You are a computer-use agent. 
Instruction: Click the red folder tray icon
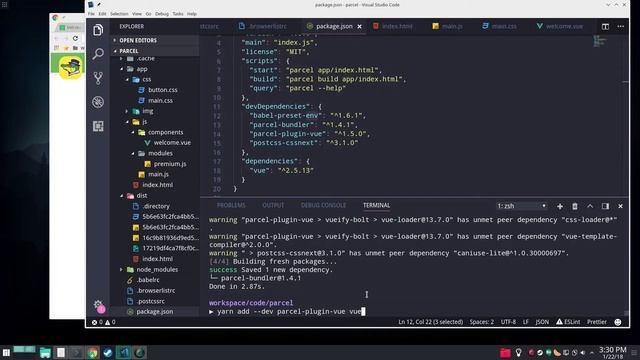point(505,353)
